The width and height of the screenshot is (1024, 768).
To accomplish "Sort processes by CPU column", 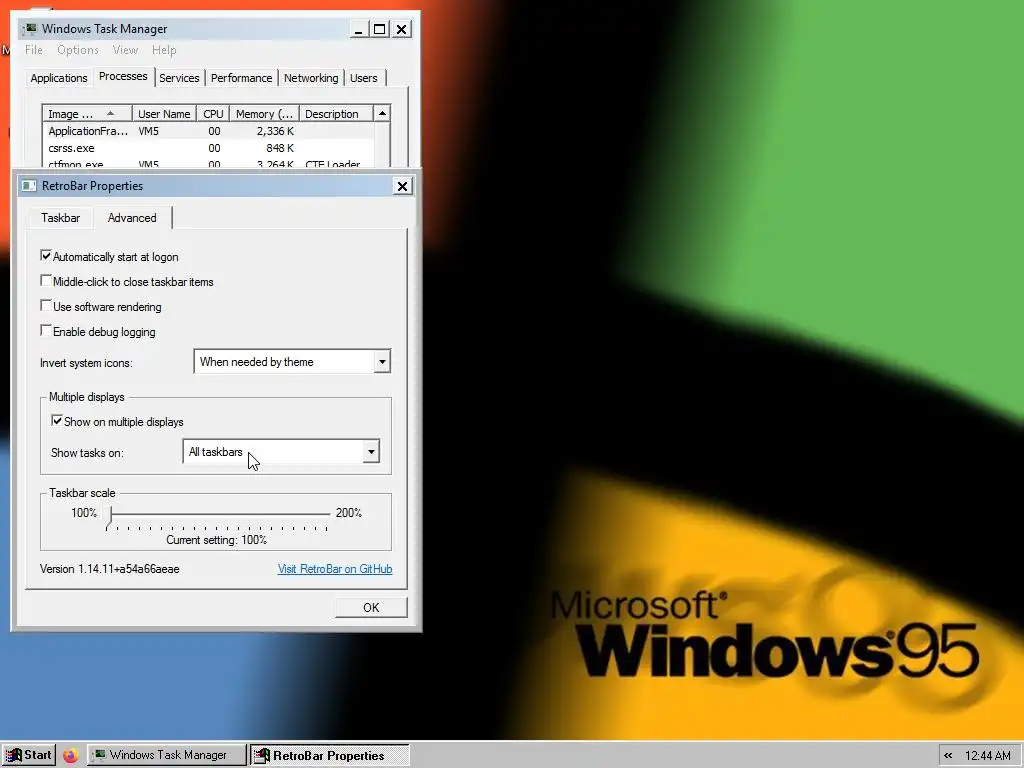I will (x=213, y=114).
